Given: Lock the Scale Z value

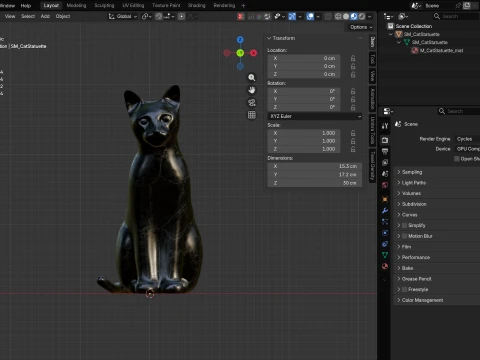Looking at the screenshot, I should [353, 149].
